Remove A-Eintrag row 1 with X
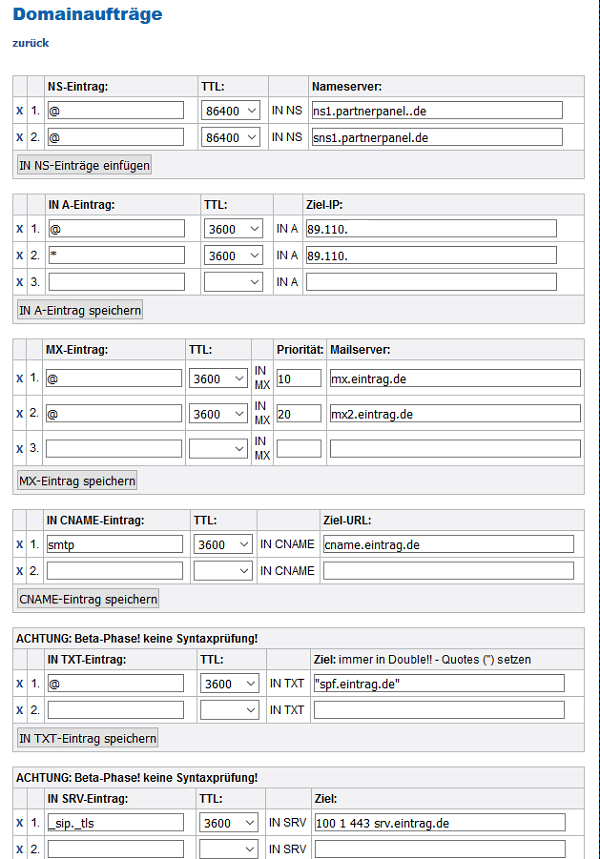600x859 pixels. (x=20, y=229)
